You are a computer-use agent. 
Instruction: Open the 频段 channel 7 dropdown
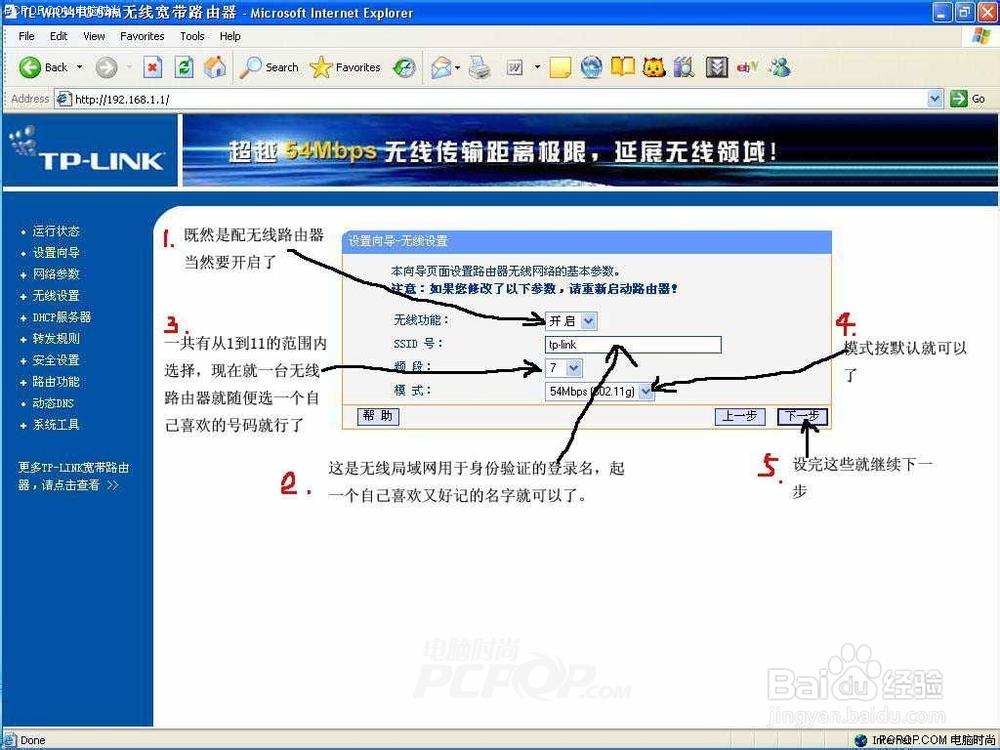[x=564, y=368]
